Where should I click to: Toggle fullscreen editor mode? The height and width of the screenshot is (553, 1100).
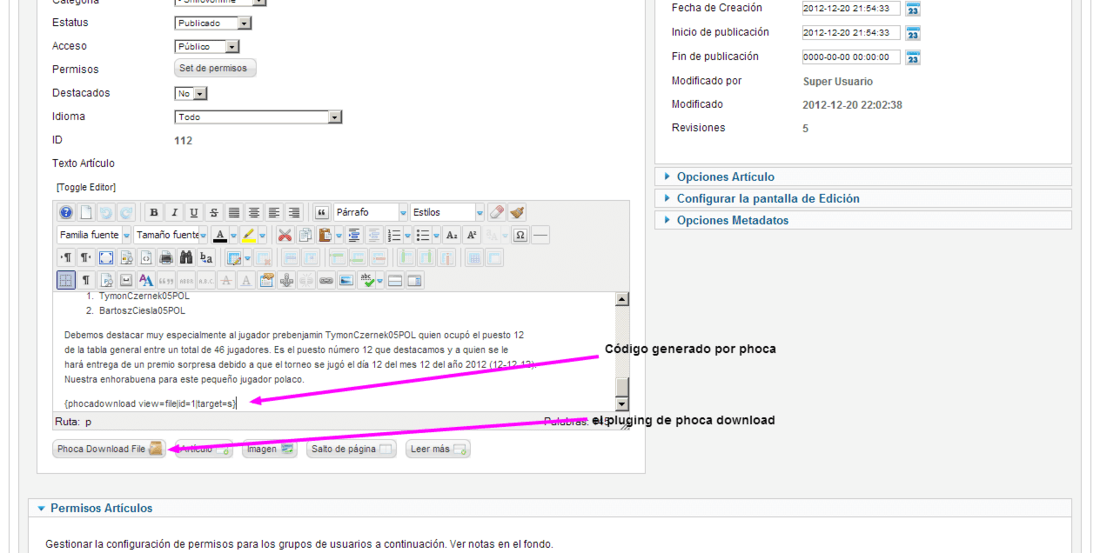tap(106, 258)
